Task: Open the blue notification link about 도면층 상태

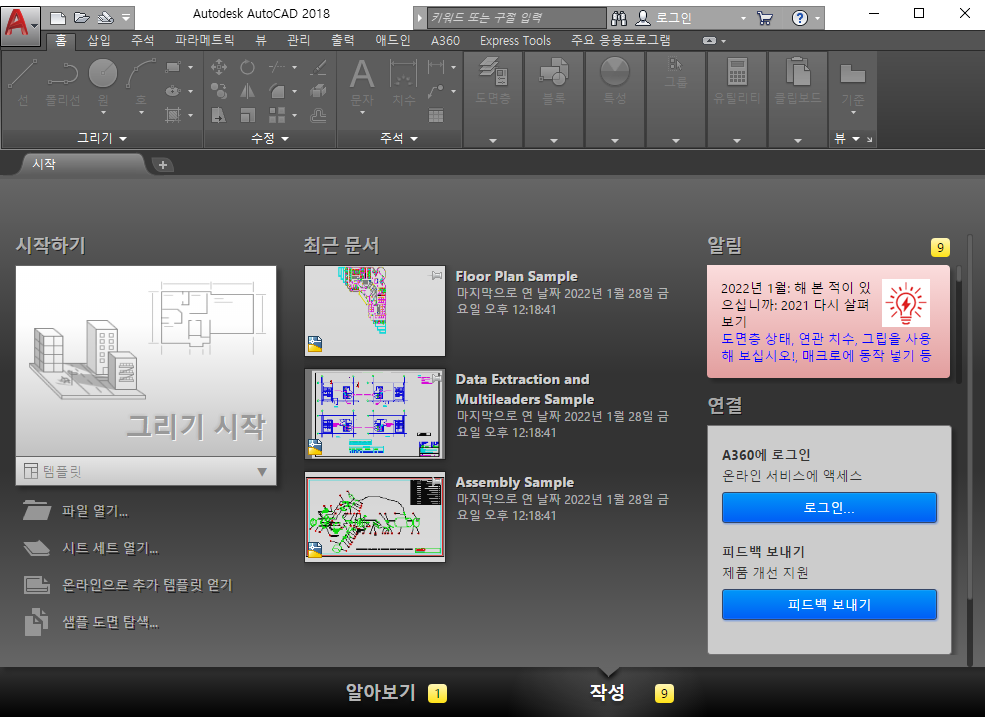Action: [826, 347]
